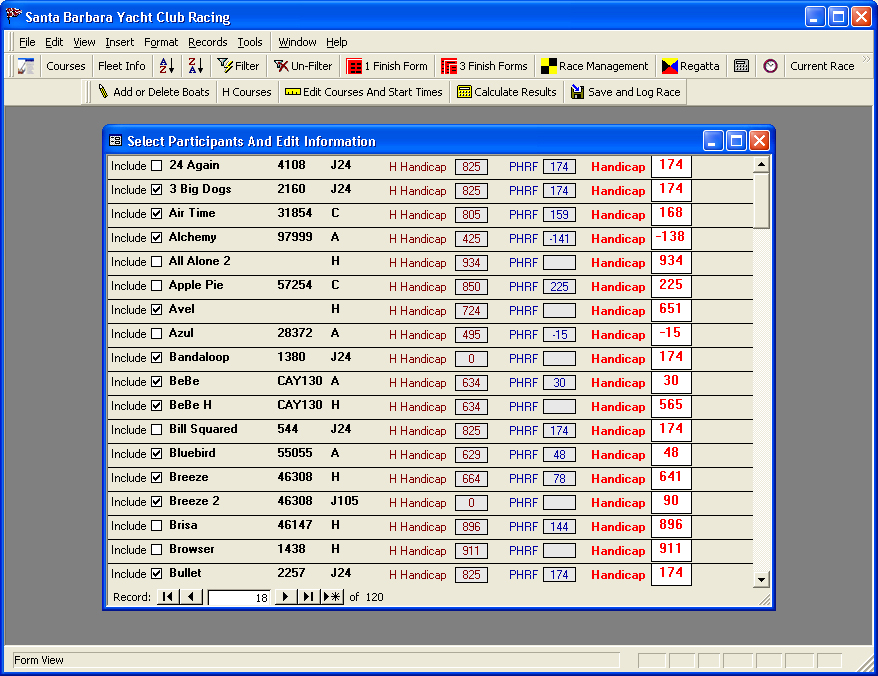Click Save and Log Race

625,92
